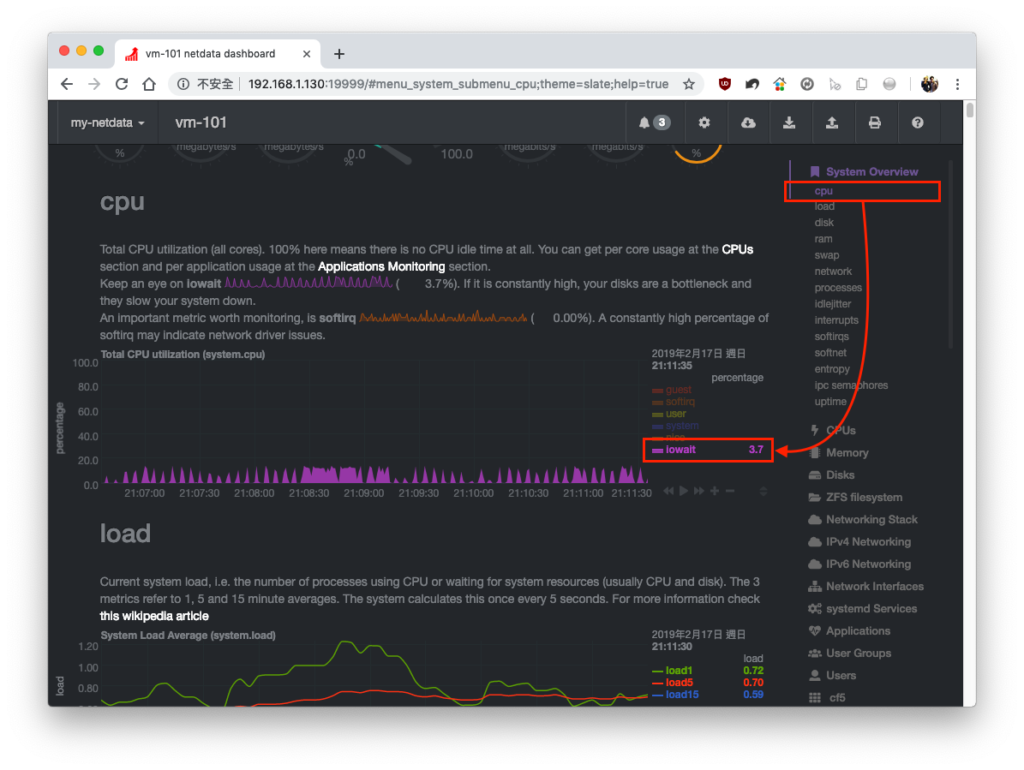Toggle the iowait dimension in the legend
1024x770 pixels.
tap(680, 449)
